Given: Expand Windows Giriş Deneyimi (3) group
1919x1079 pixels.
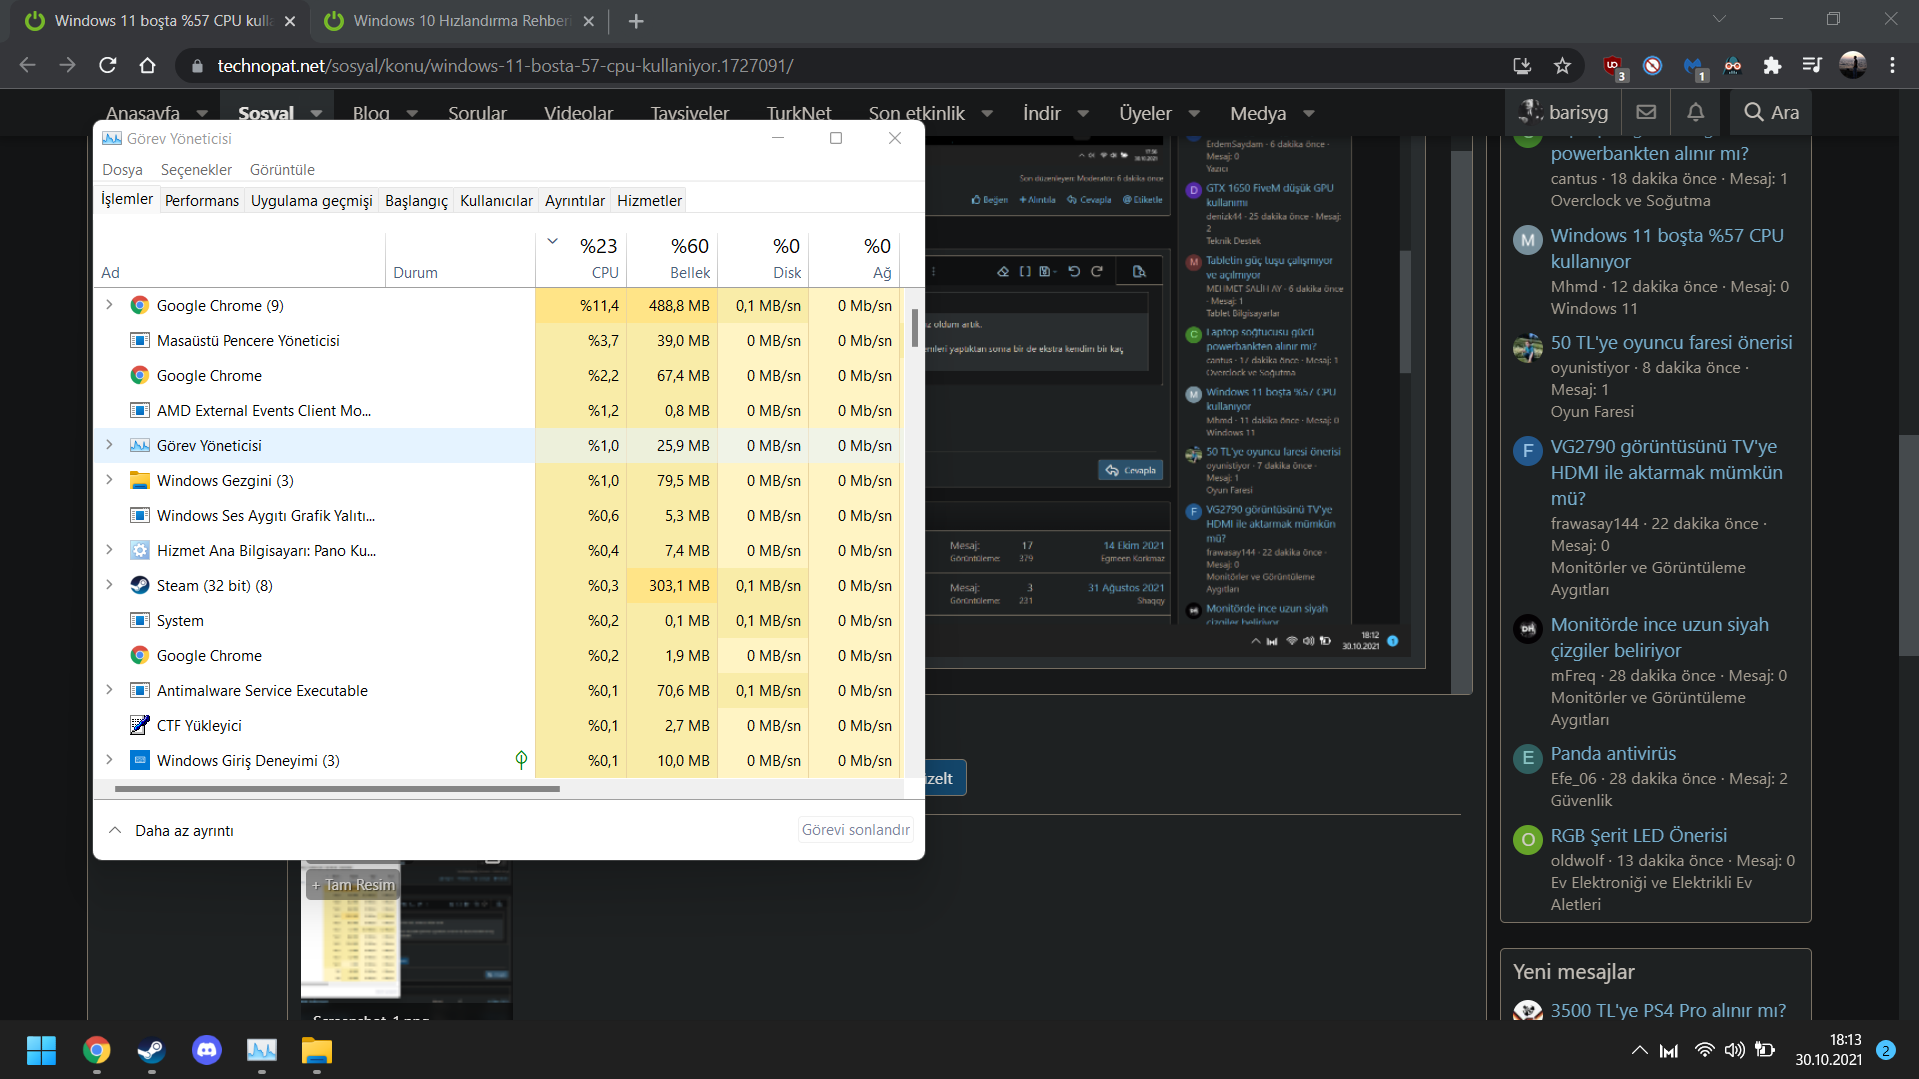Looking at the screenshot, I should 109,760.
